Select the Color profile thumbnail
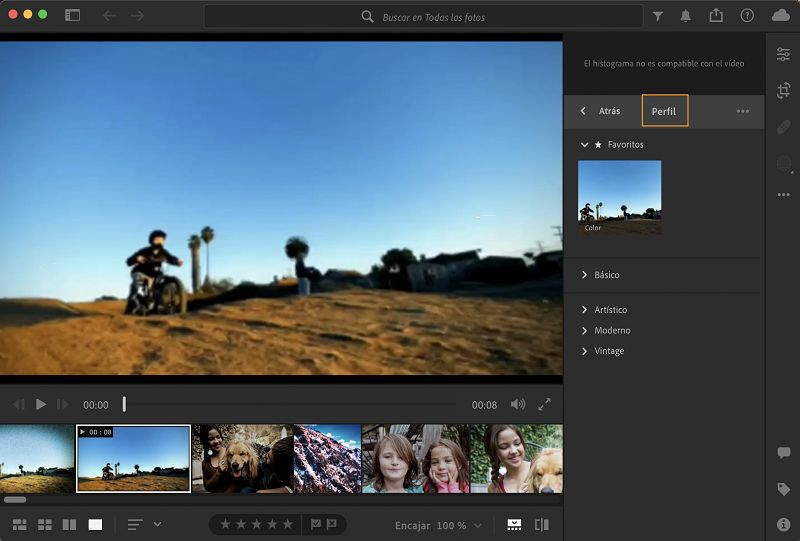The height and width of the screenshot is (541, 800). [x=619, y=197]
